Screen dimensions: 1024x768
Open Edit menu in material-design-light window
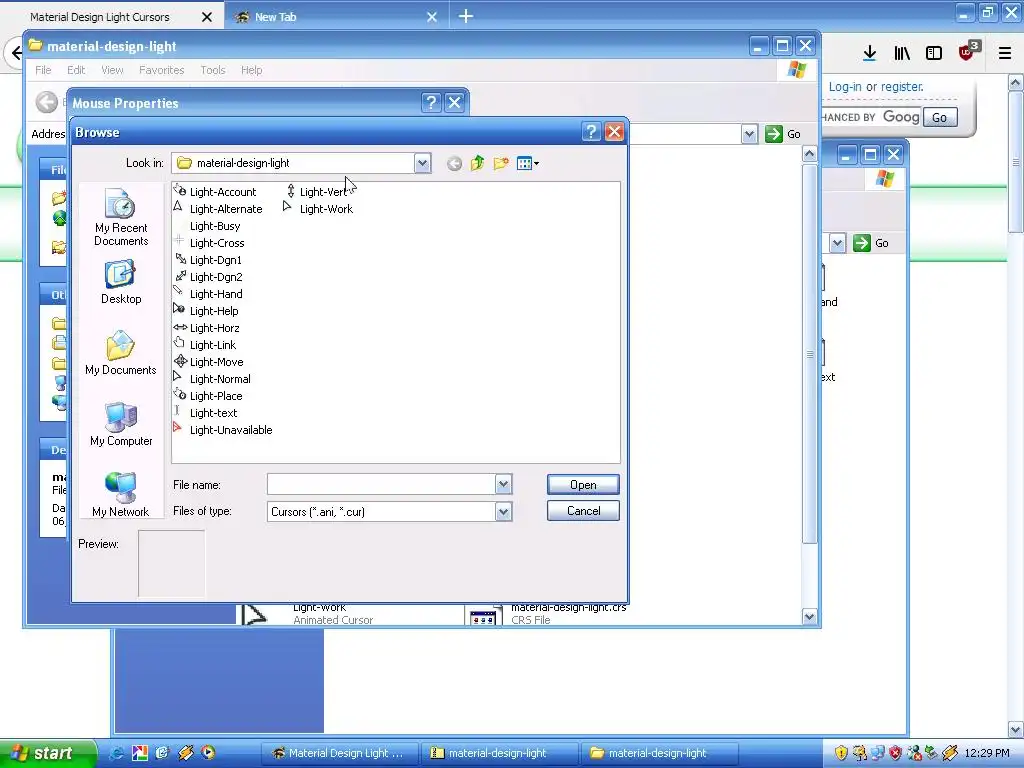tap(76, 70)
